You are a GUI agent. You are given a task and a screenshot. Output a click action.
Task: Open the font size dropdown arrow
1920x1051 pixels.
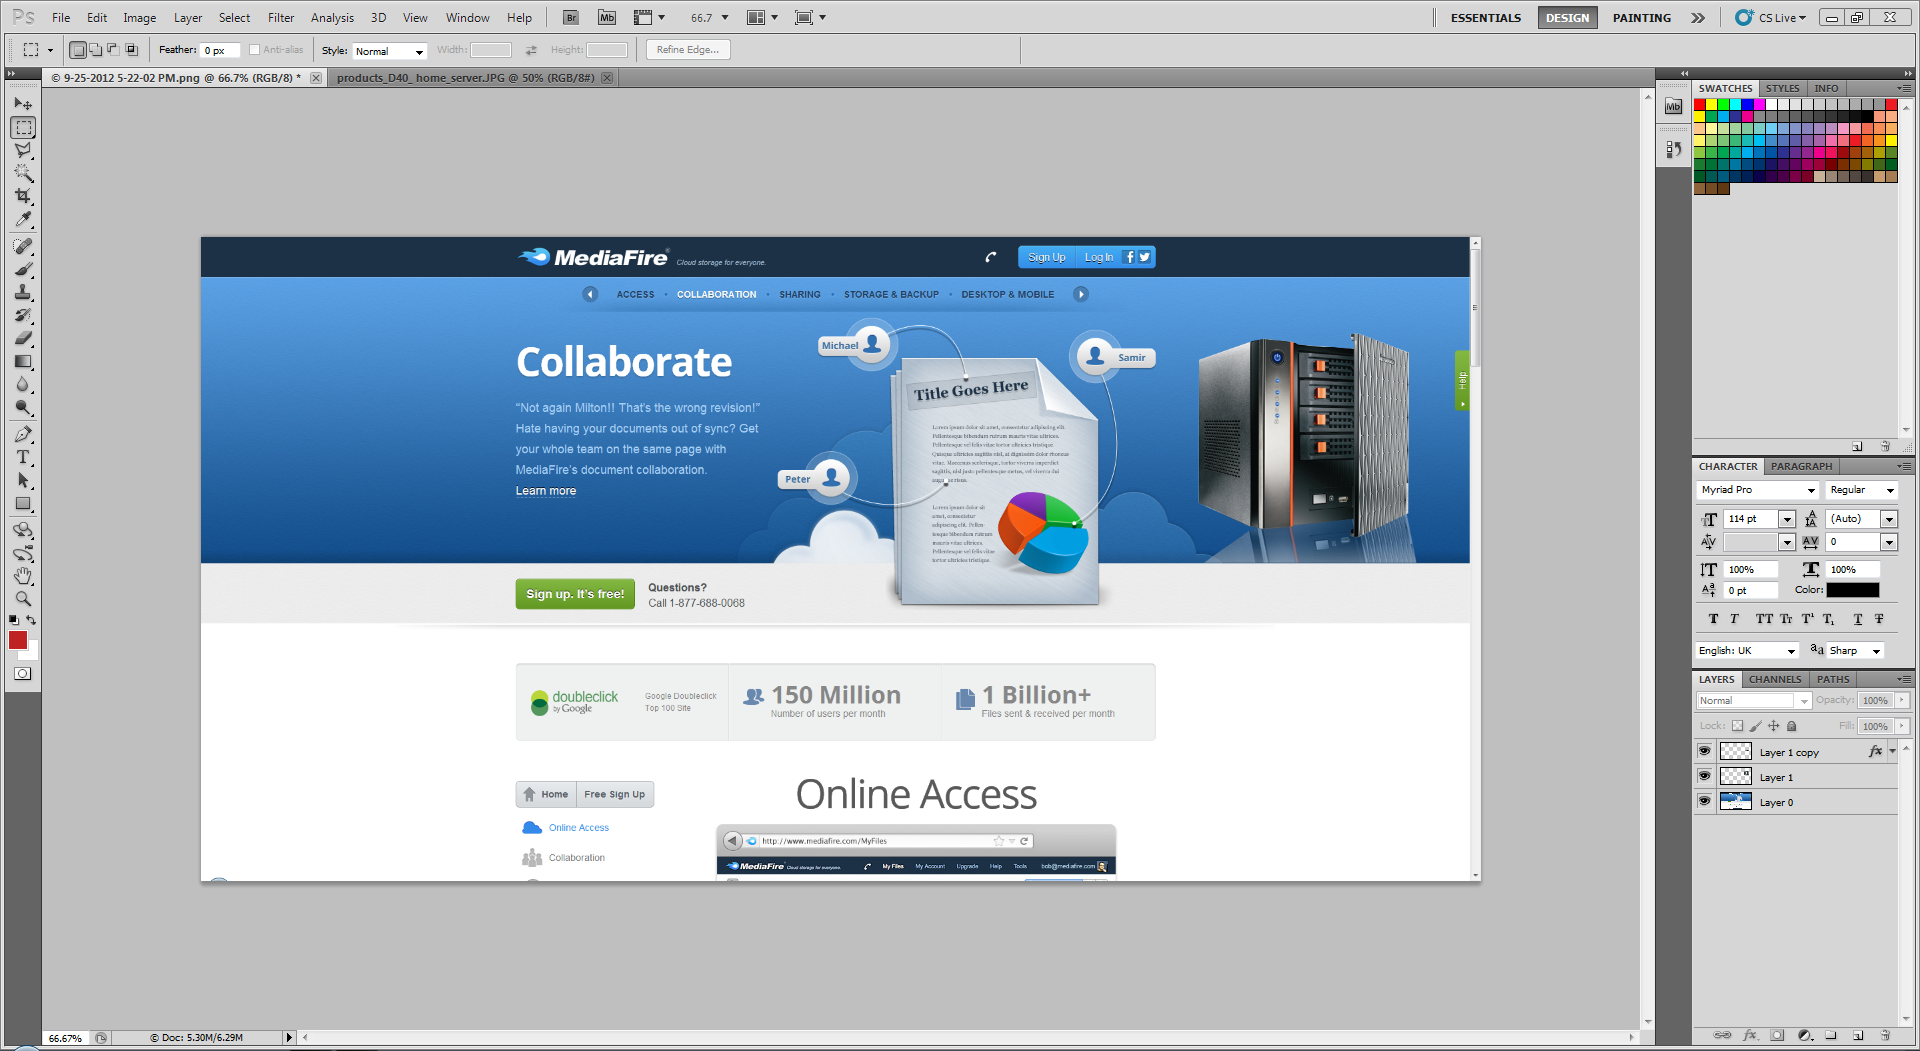1787,519
